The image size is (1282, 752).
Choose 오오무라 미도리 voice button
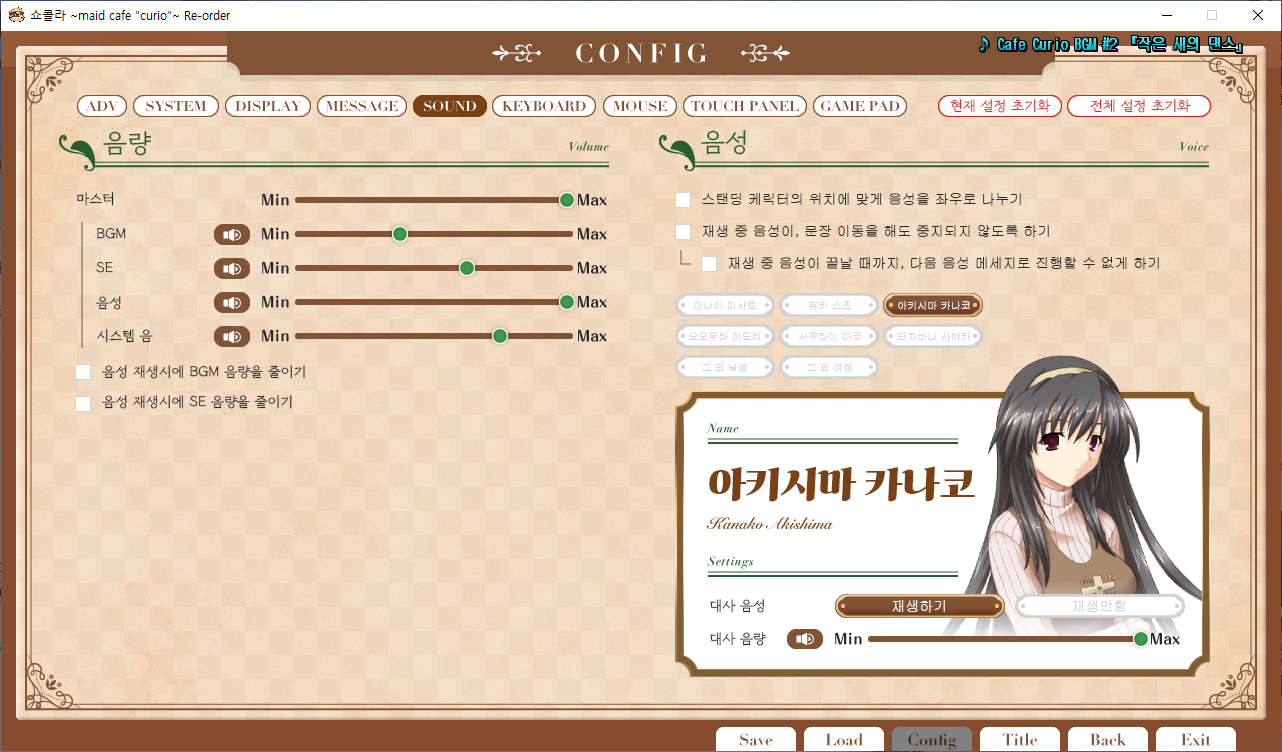[725, 336]
